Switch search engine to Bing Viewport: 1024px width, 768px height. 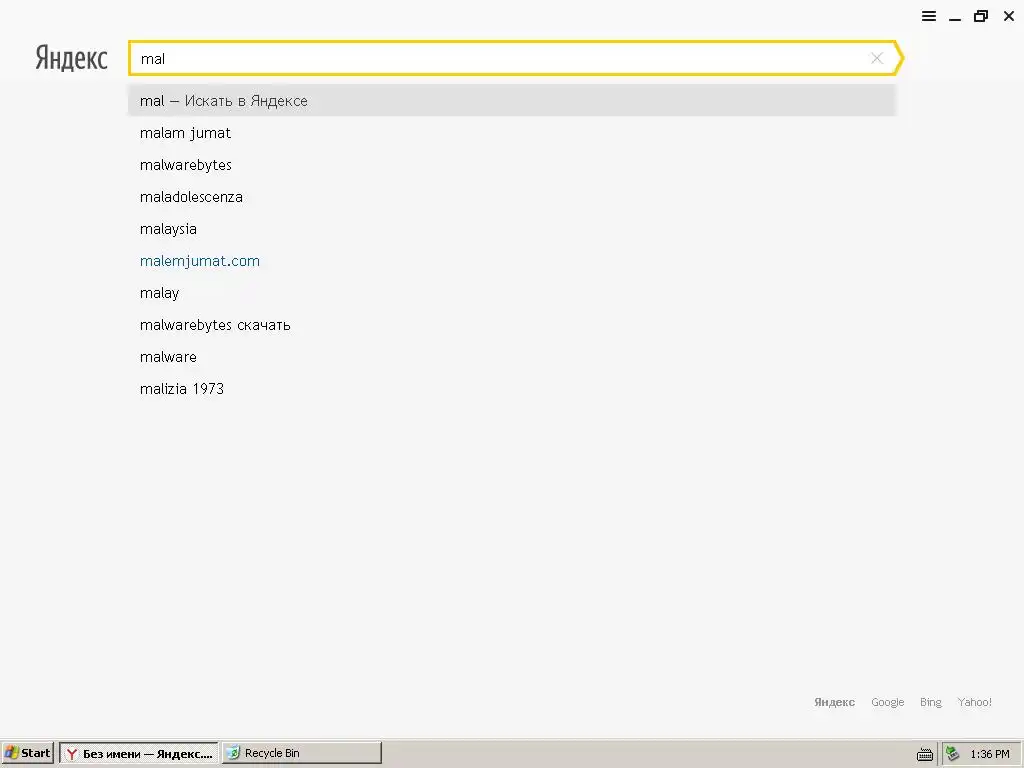931,702
